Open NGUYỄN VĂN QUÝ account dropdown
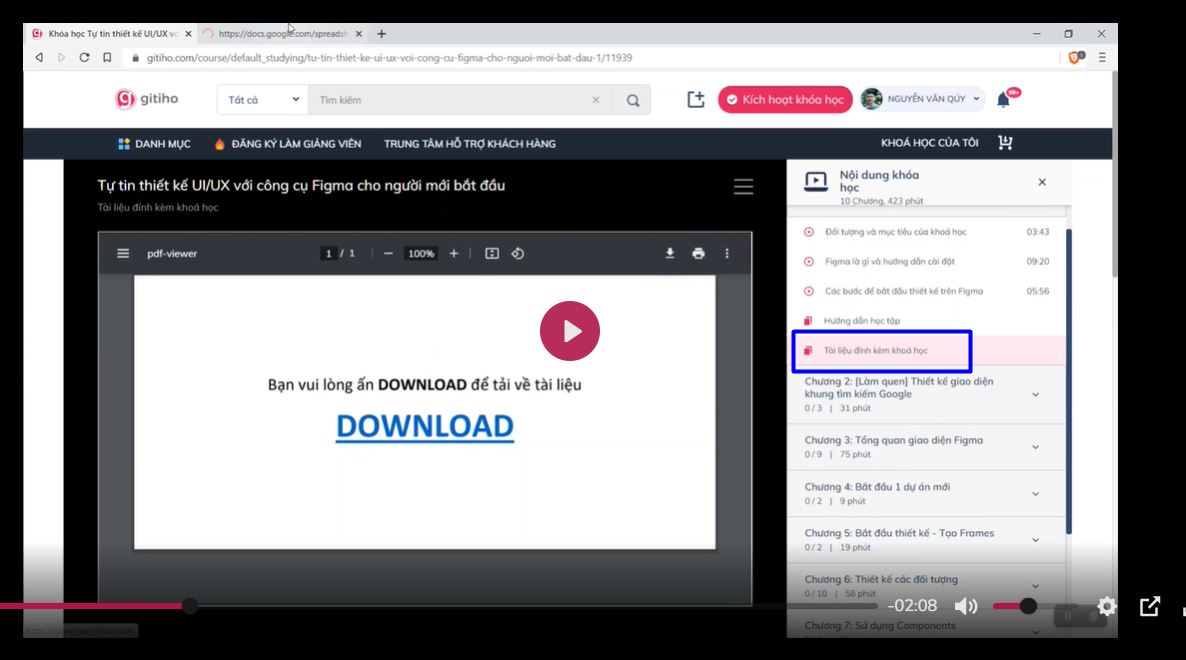The height and width of the screenshot is (660, 1186). (923, 99)
